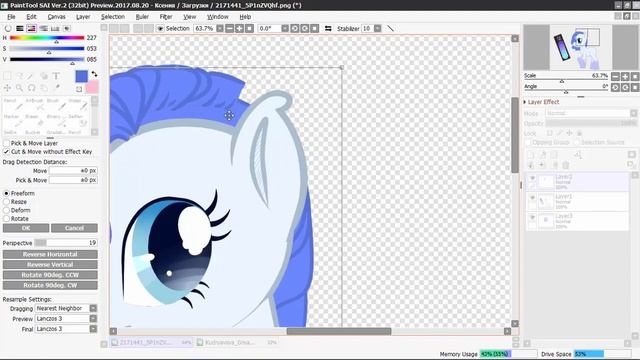Viewport: 640px width, 360px height.
Task: Flip the canvas view horizontally
Action: click(328, 28)
